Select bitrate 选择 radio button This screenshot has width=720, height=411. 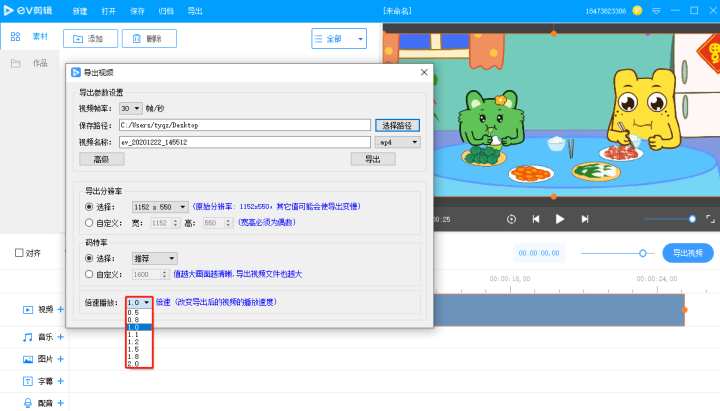point(89,258)
